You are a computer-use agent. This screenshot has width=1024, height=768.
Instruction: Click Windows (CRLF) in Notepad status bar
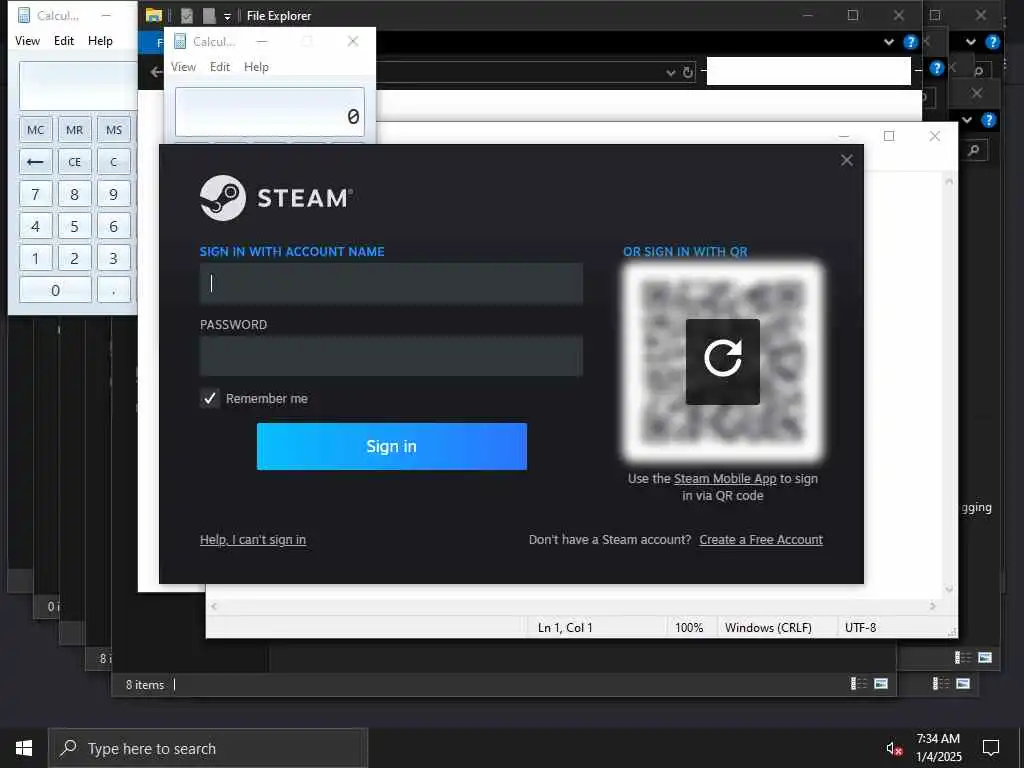pos(768,628)
